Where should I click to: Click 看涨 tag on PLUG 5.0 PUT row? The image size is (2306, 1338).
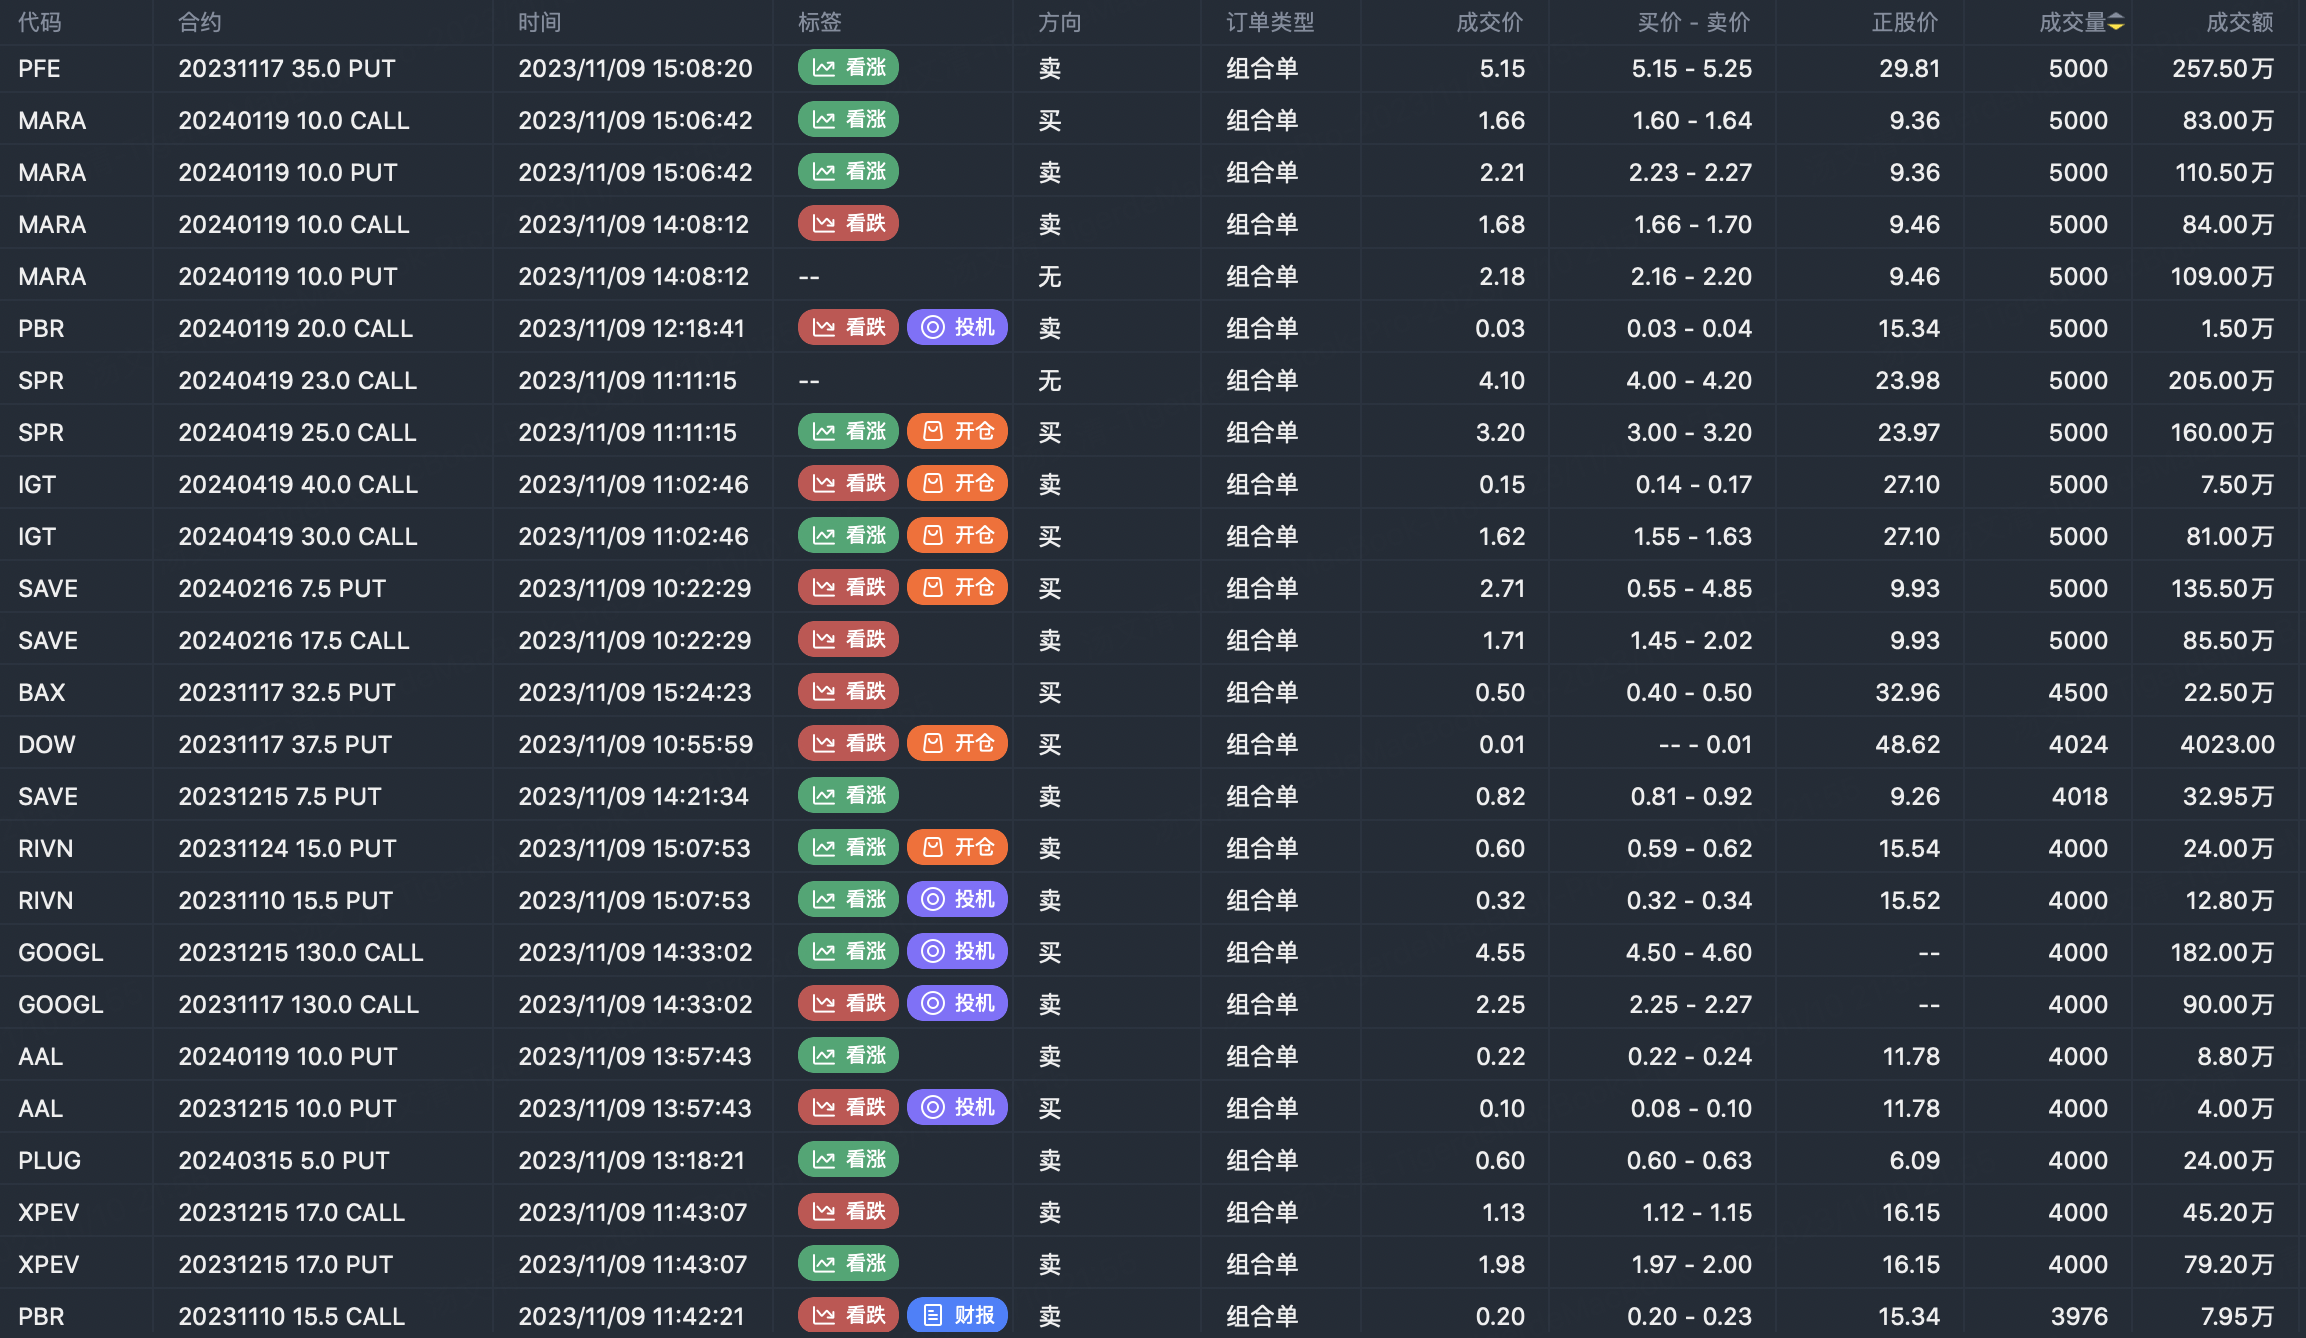(x=848, y=1159)
